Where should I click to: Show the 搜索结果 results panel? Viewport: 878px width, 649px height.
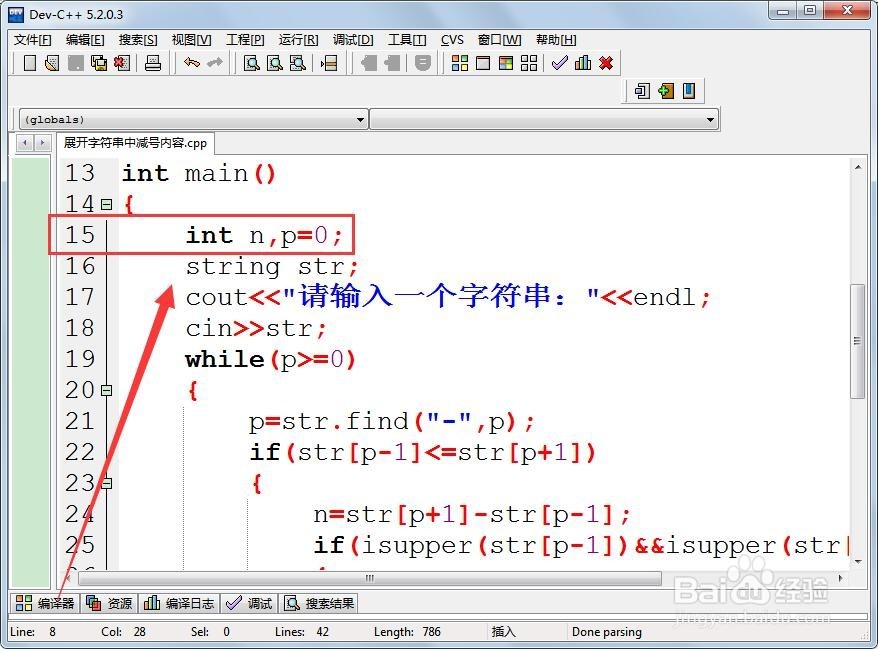(319, 603)
